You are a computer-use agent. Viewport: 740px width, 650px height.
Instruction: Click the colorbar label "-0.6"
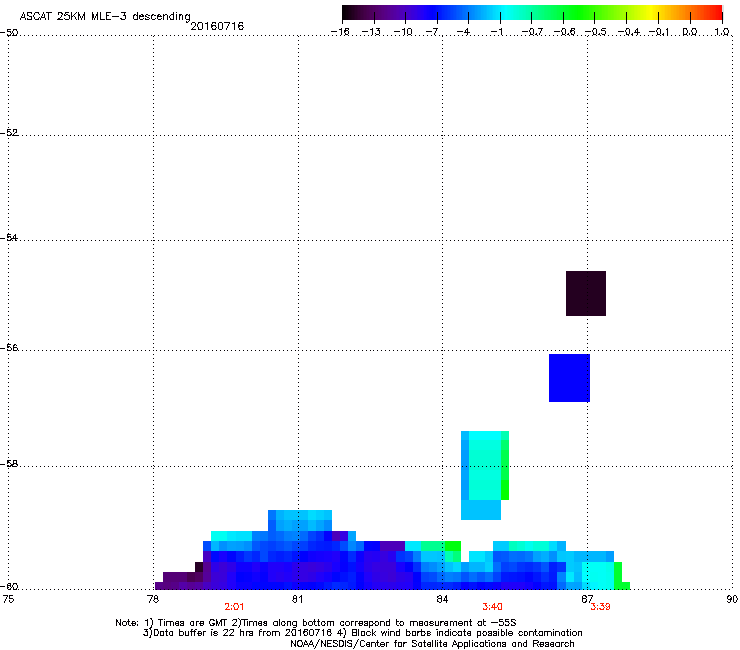pos(564,32)
